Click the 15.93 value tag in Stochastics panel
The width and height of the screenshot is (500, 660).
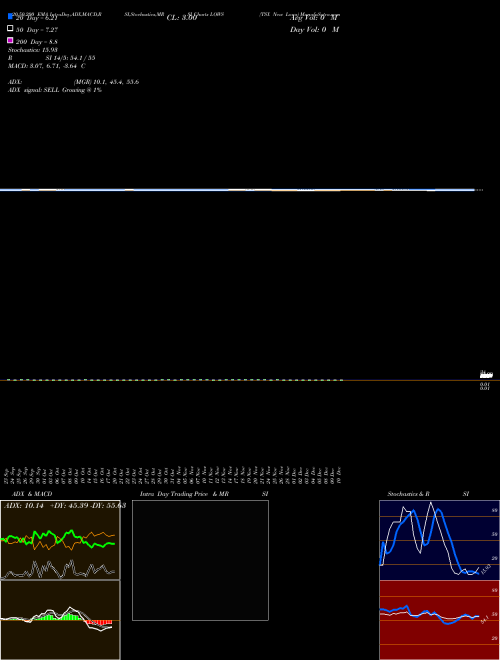point(484,571)
